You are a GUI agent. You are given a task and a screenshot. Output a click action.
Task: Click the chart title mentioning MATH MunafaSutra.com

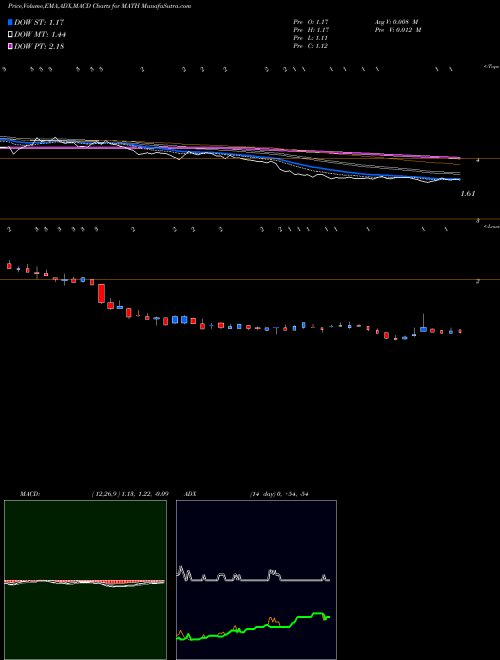point(99,6)
